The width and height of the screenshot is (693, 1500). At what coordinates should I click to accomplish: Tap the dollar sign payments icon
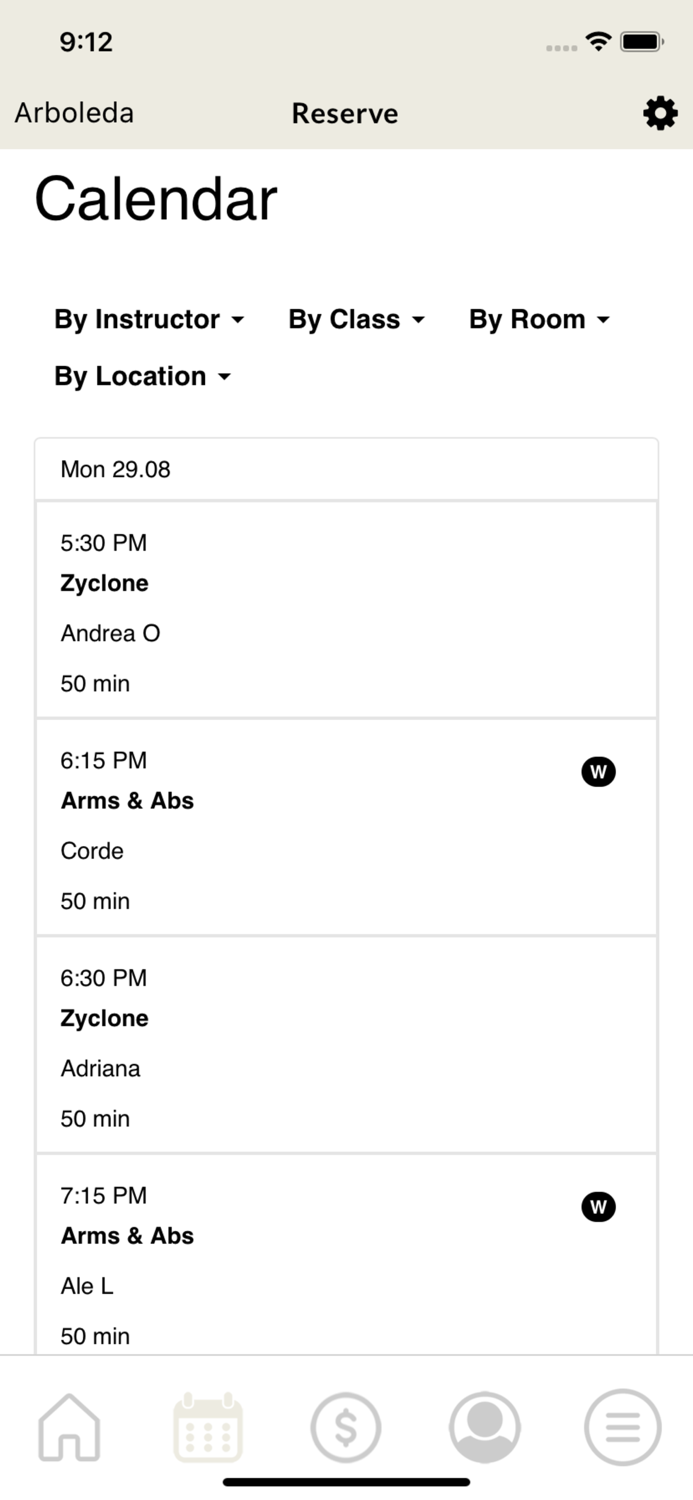tap(346, 1428)
